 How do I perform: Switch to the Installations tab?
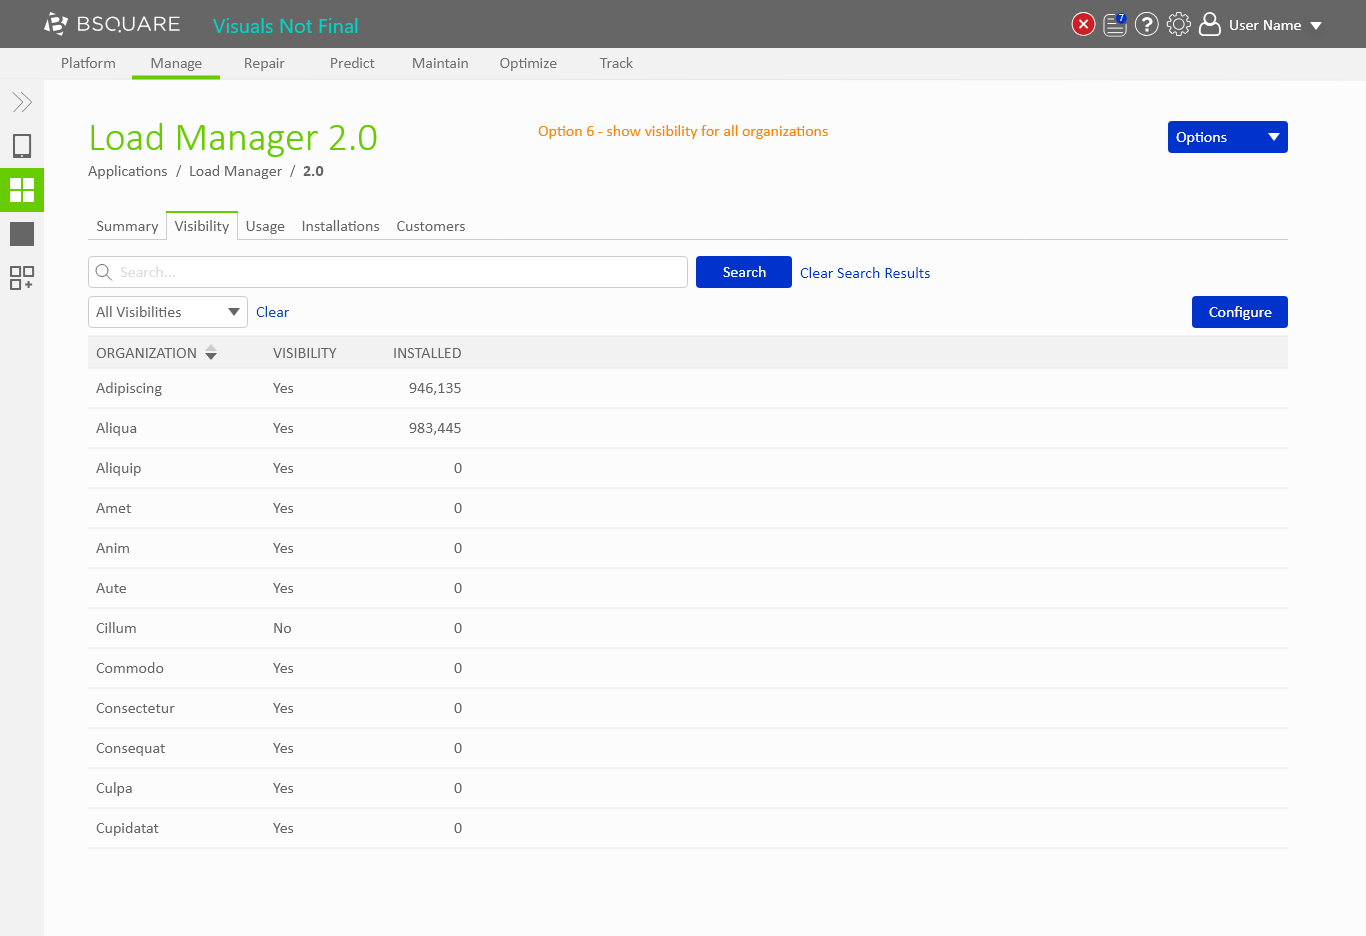point(340,226)
